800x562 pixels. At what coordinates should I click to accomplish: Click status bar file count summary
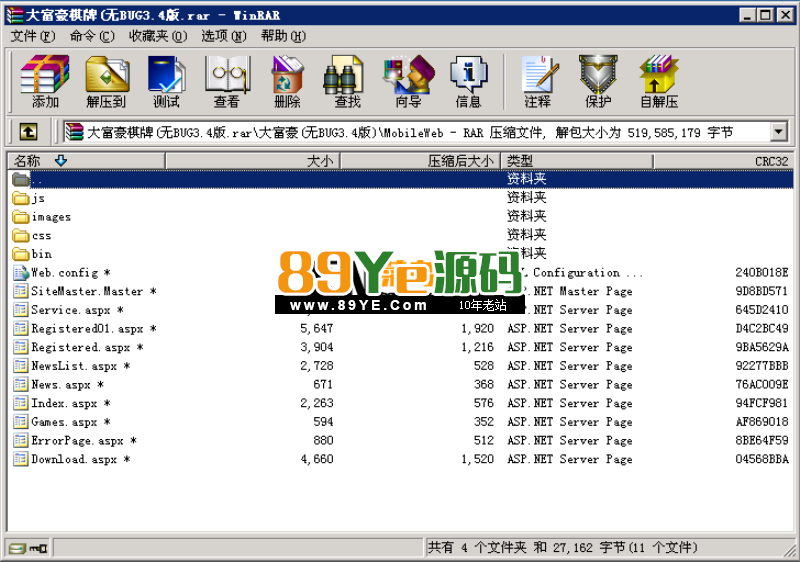click(562, 548)
